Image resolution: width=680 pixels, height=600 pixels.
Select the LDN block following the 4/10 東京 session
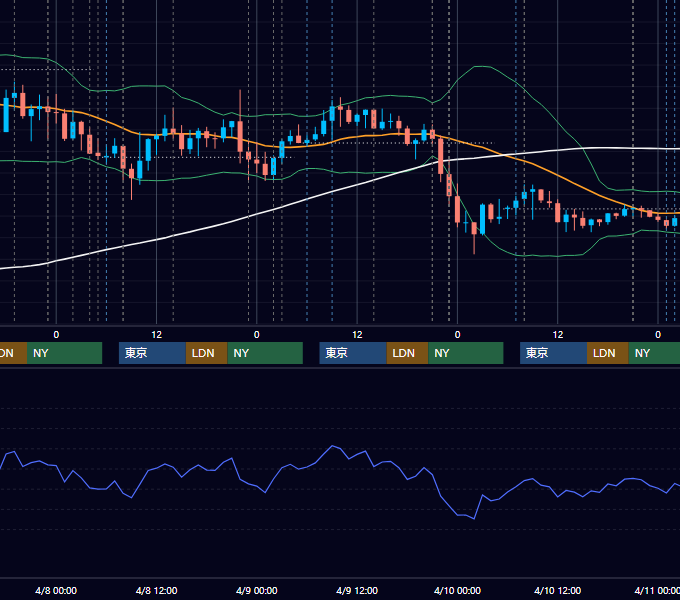coord(608,353)
